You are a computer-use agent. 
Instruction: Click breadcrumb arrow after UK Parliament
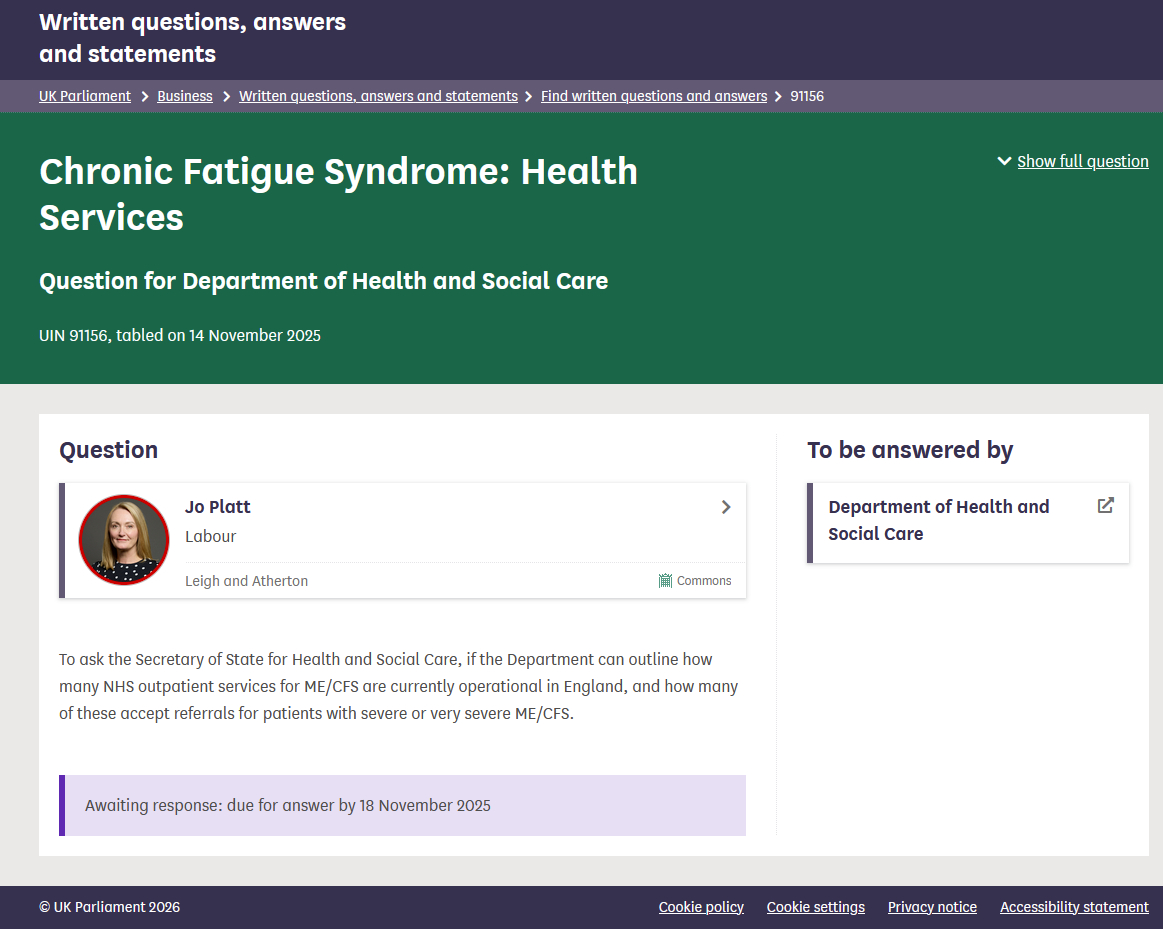tap(145, 96)
